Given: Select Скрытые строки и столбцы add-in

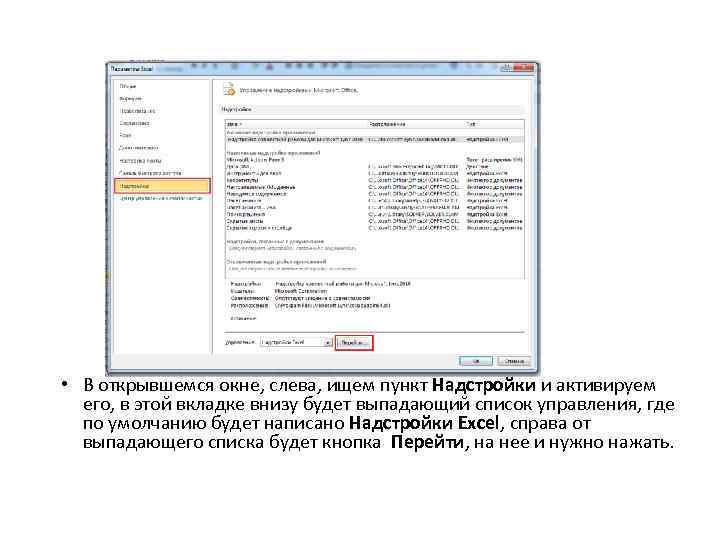Looking at the screenshot, I should point(375,228).
